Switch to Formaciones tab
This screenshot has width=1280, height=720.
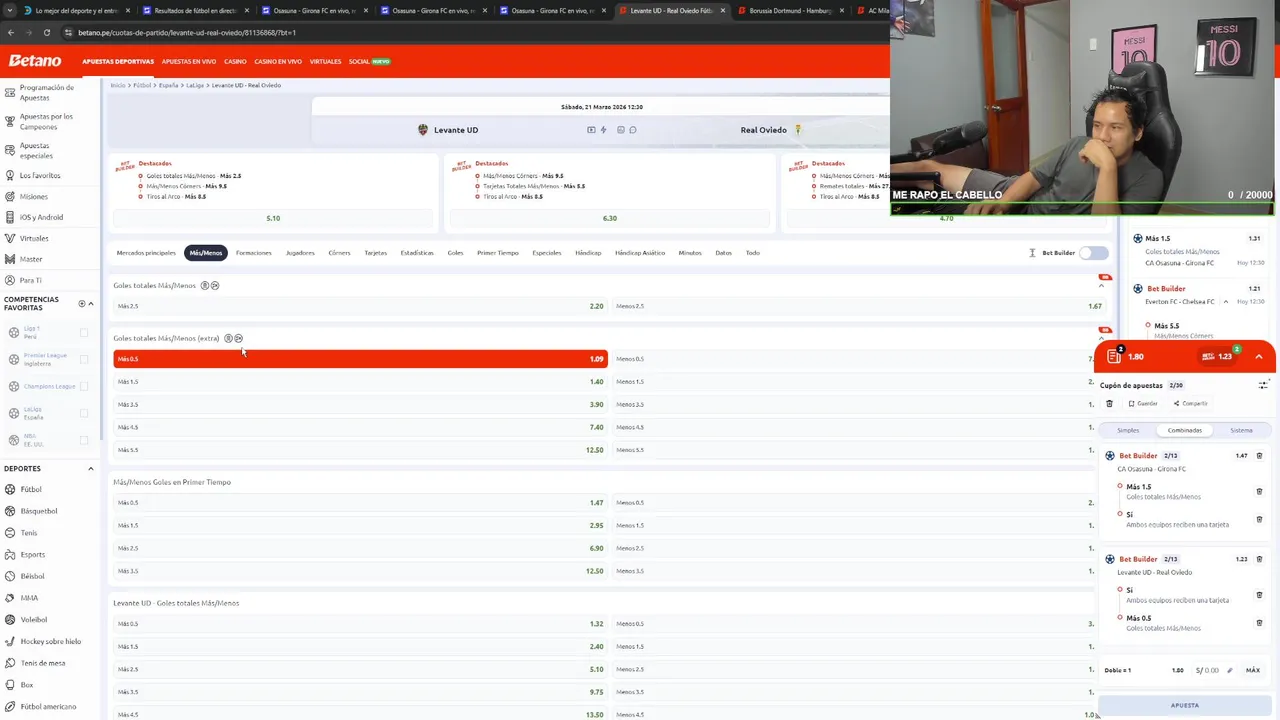click(x=254, y=253)
